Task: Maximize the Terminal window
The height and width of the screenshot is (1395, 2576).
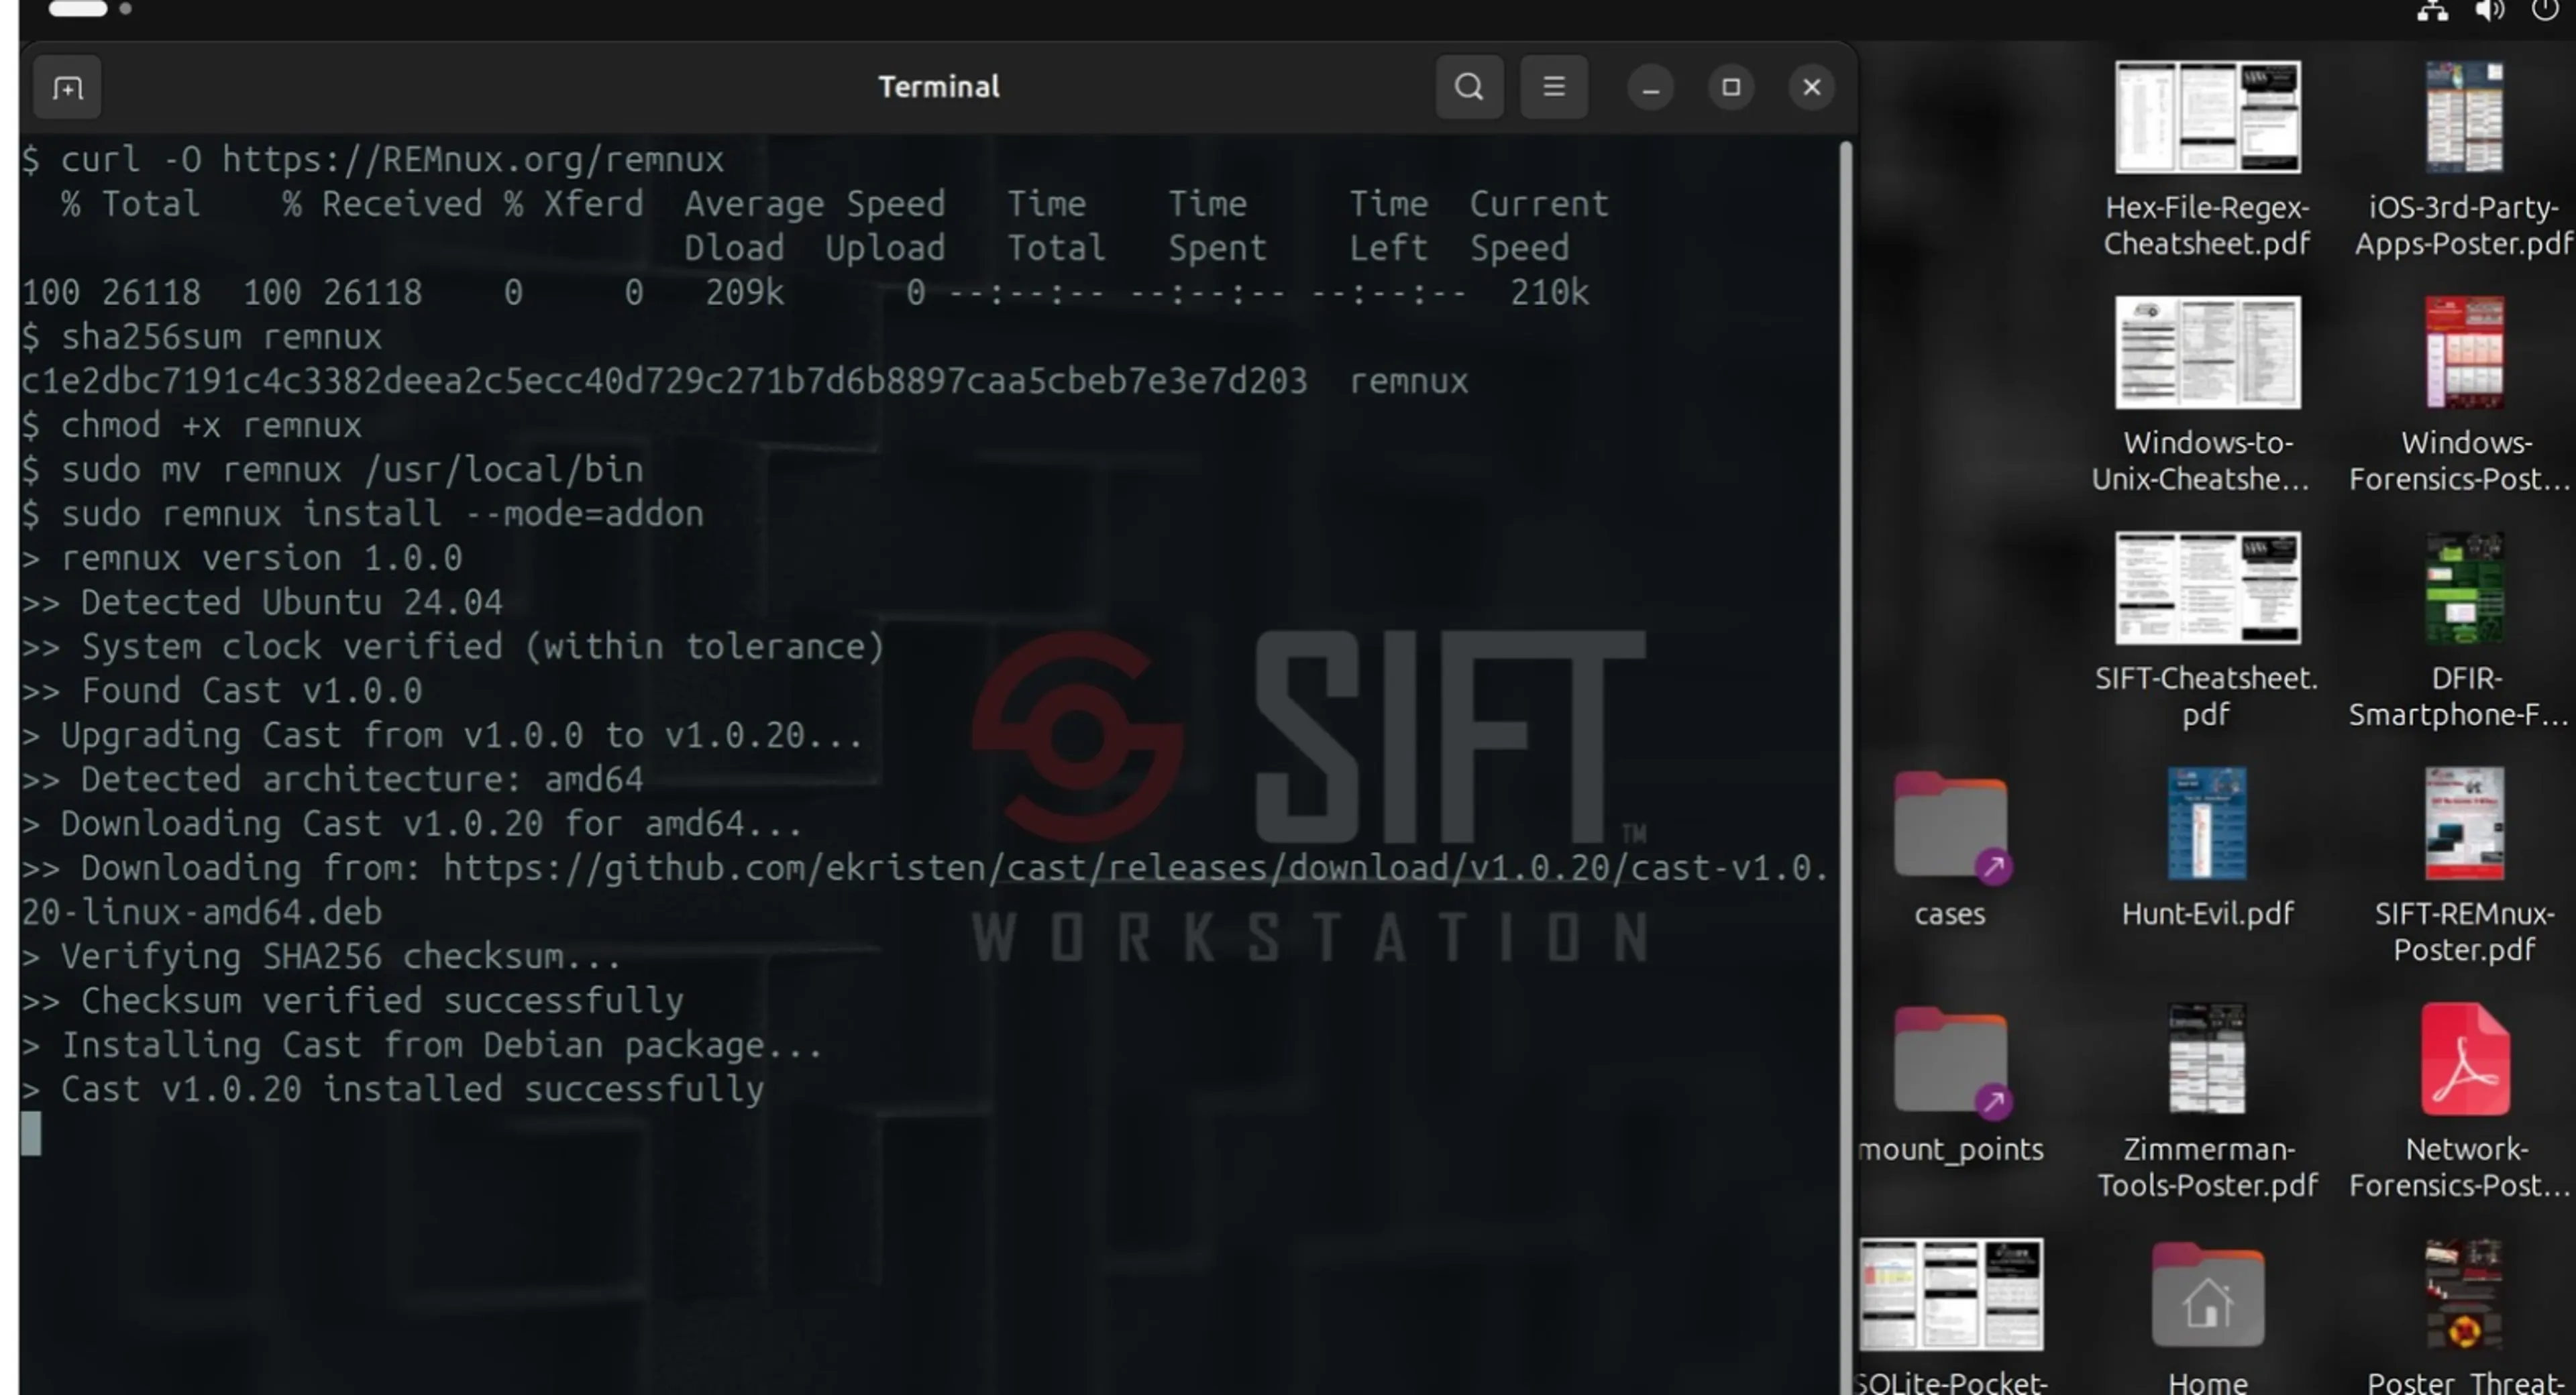Action: [x=1730, y=88]
